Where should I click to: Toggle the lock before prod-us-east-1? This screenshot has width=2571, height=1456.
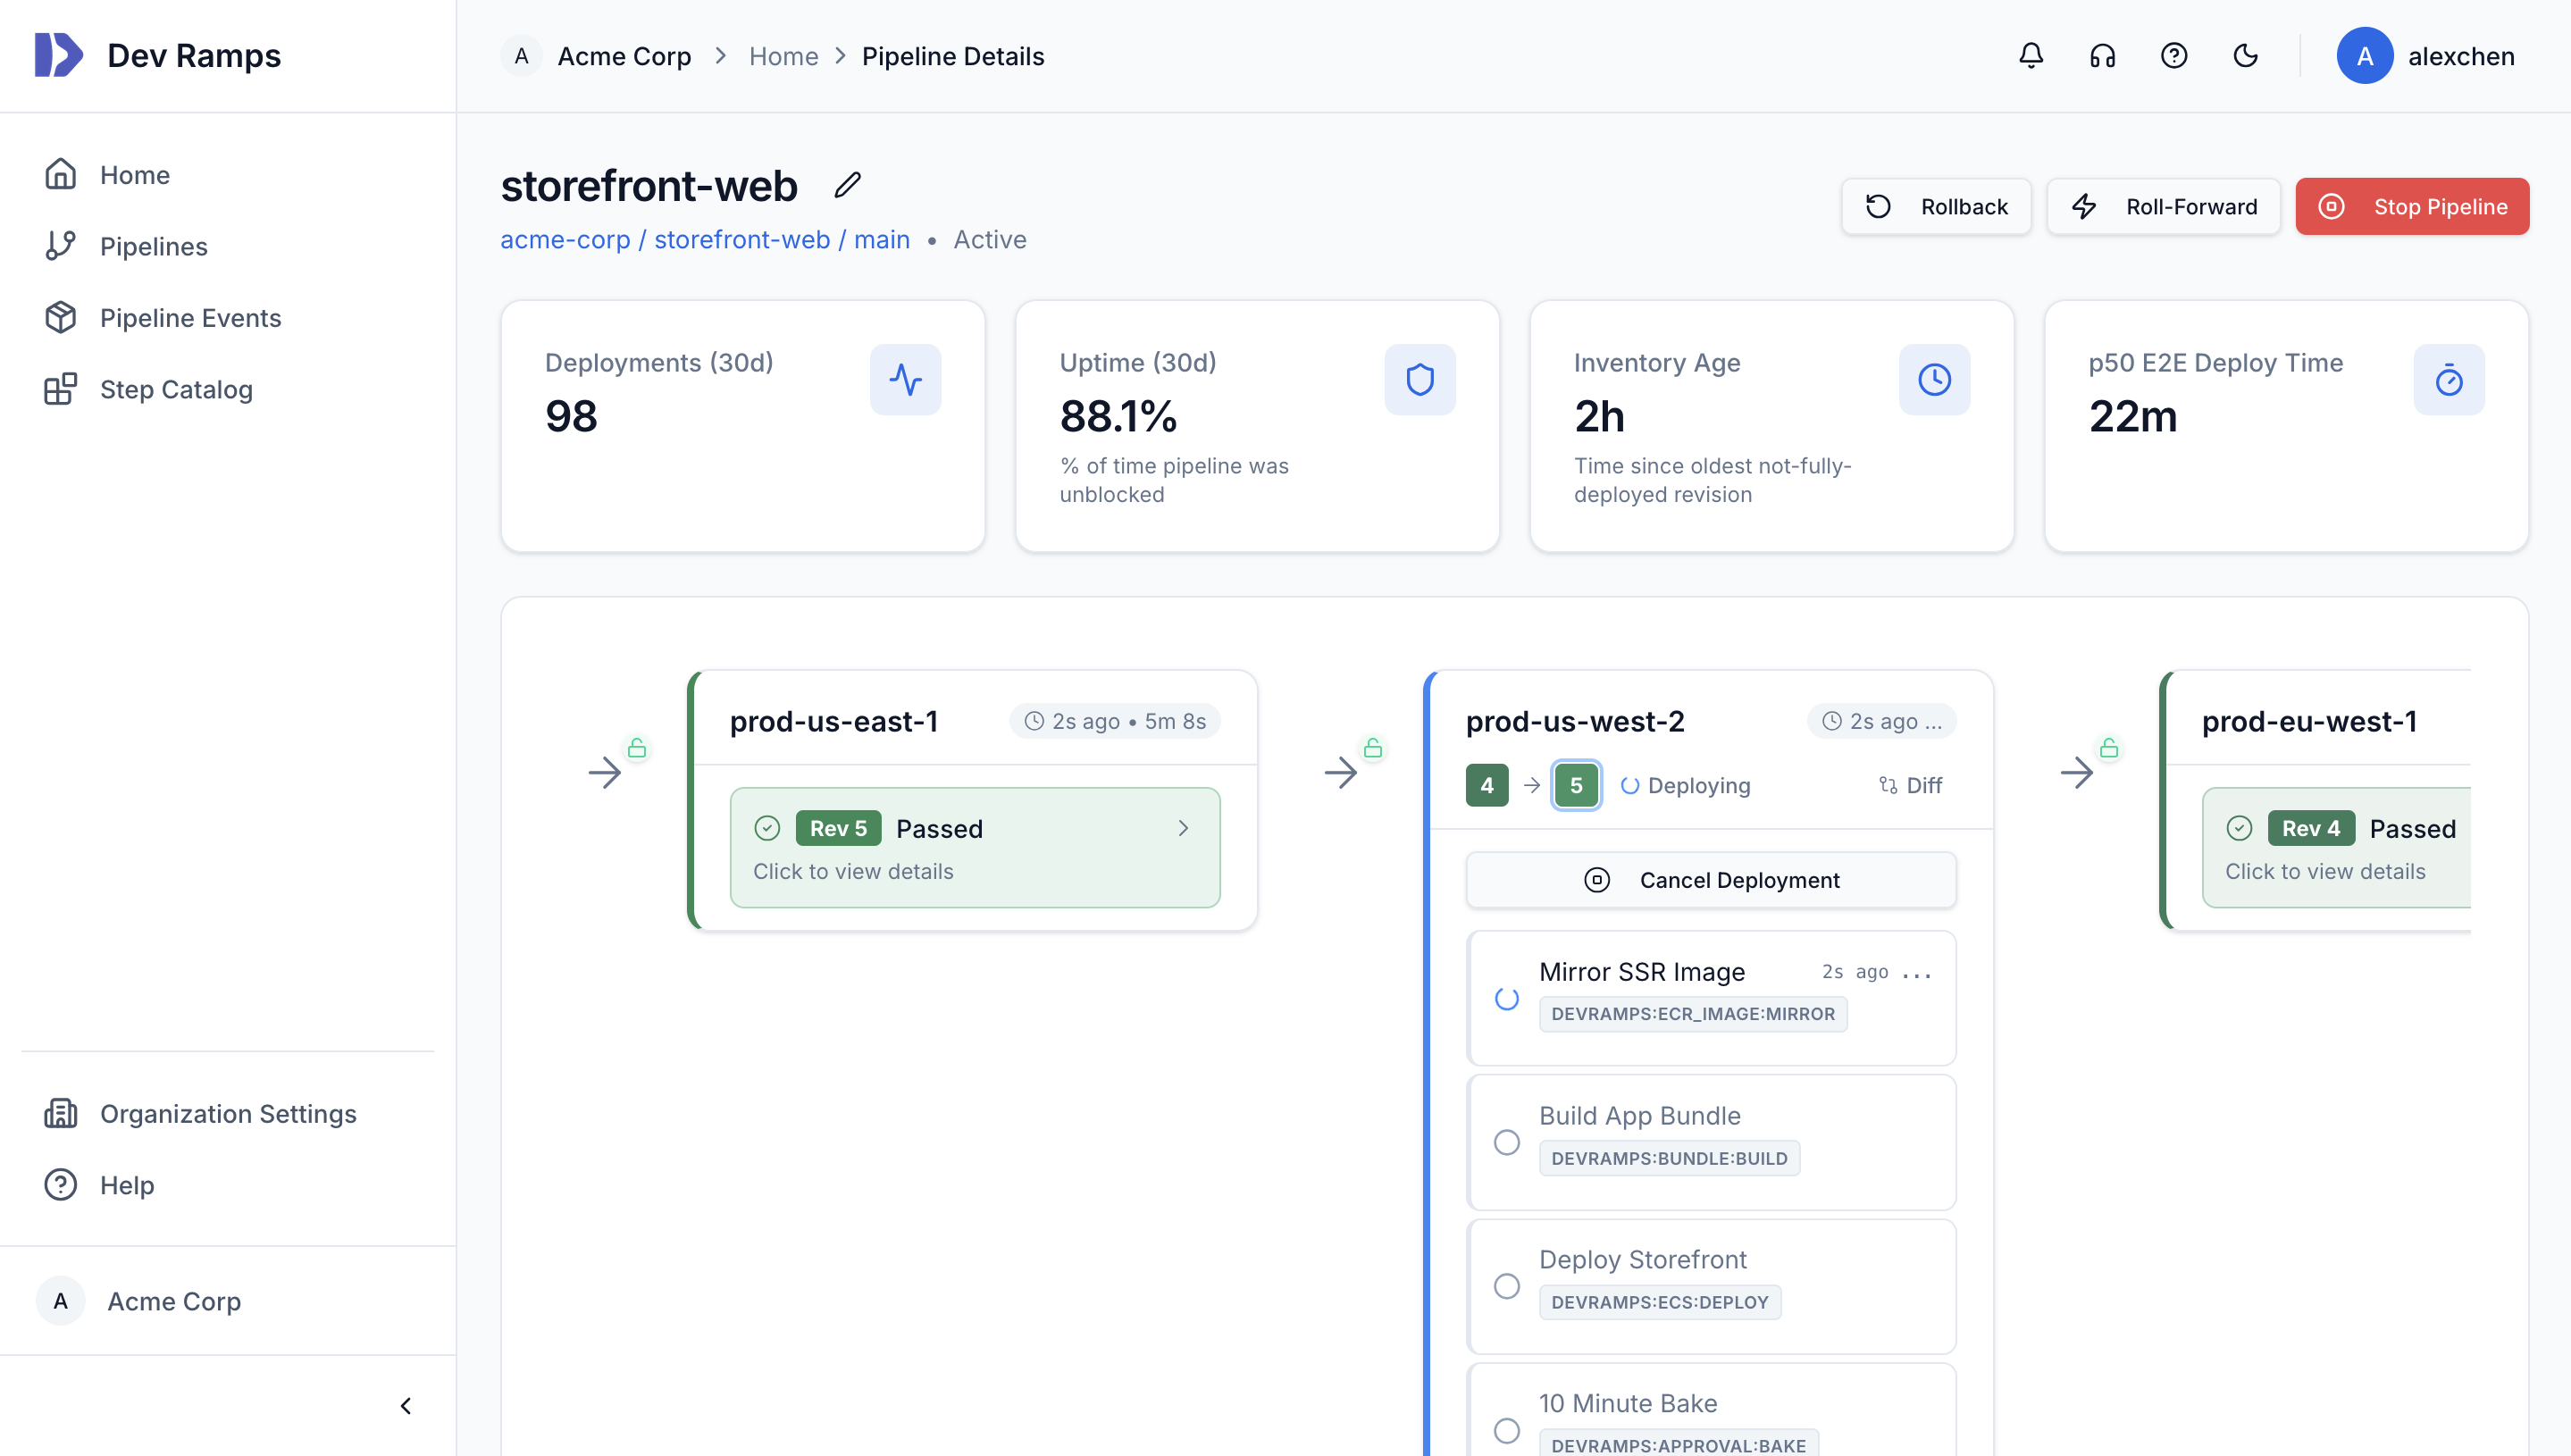point(637,746)
